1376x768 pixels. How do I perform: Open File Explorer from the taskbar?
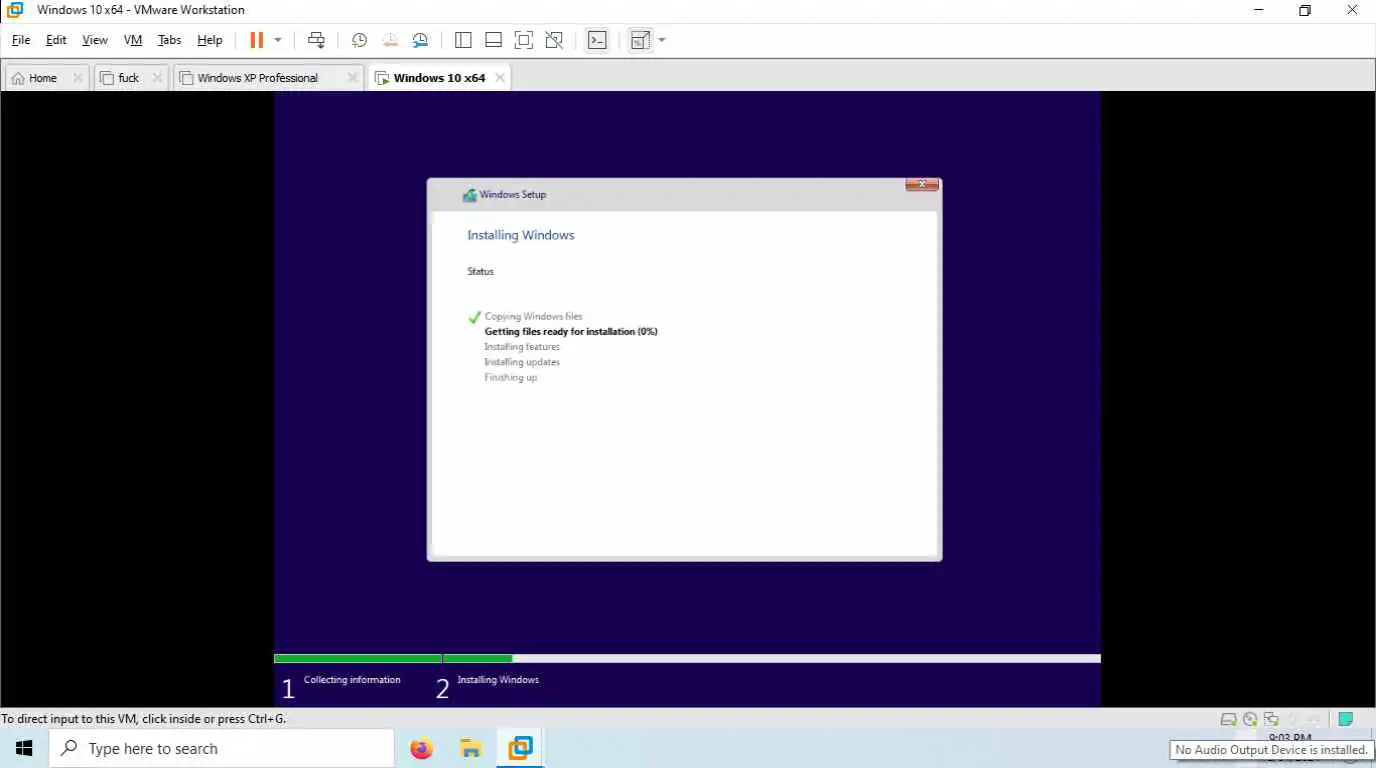pyautogui.click(x=471, y=748)
